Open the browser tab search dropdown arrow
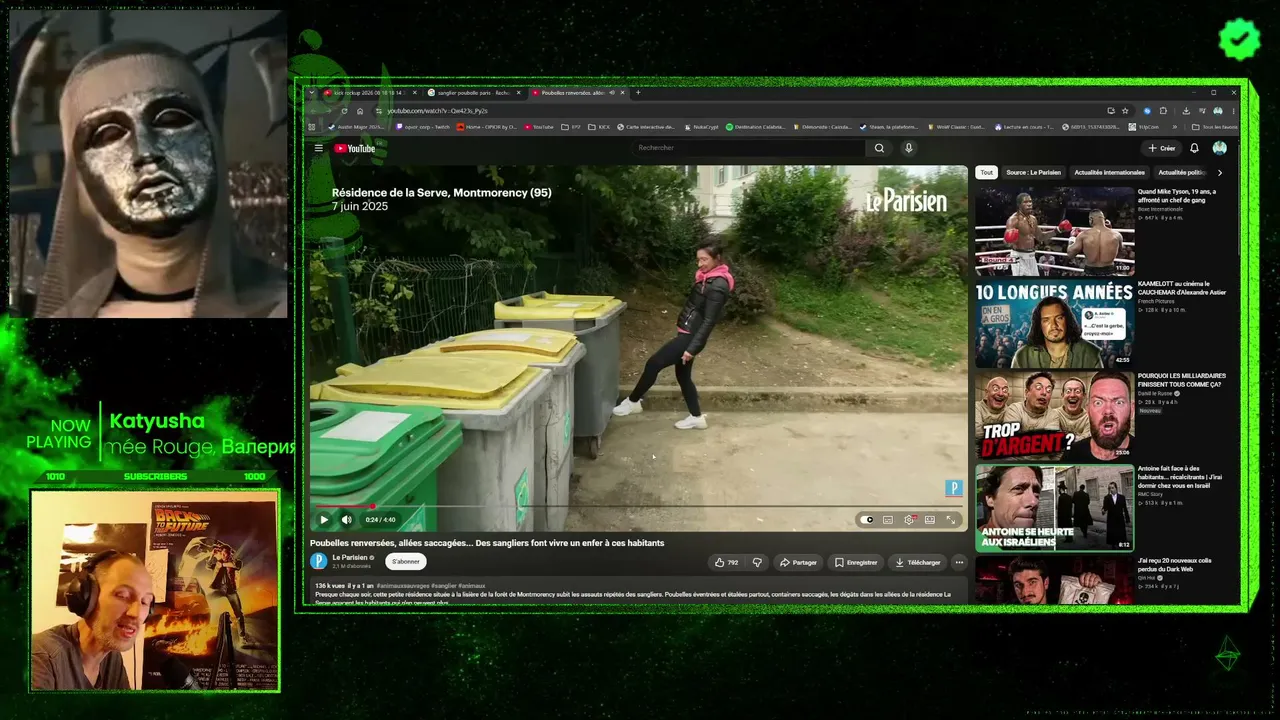The image size is (1280, 720). coord(312,93)
